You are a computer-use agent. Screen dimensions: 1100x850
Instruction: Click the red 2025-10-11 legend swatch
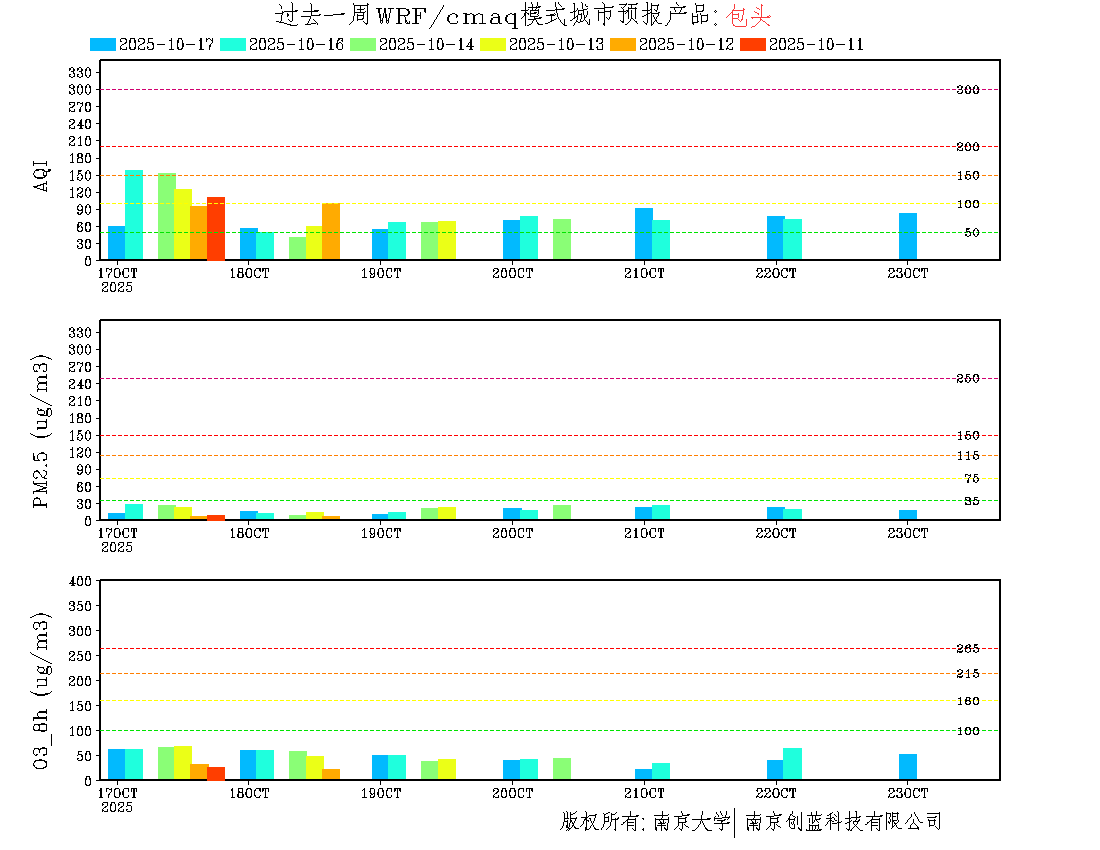[x=753, y=44]
